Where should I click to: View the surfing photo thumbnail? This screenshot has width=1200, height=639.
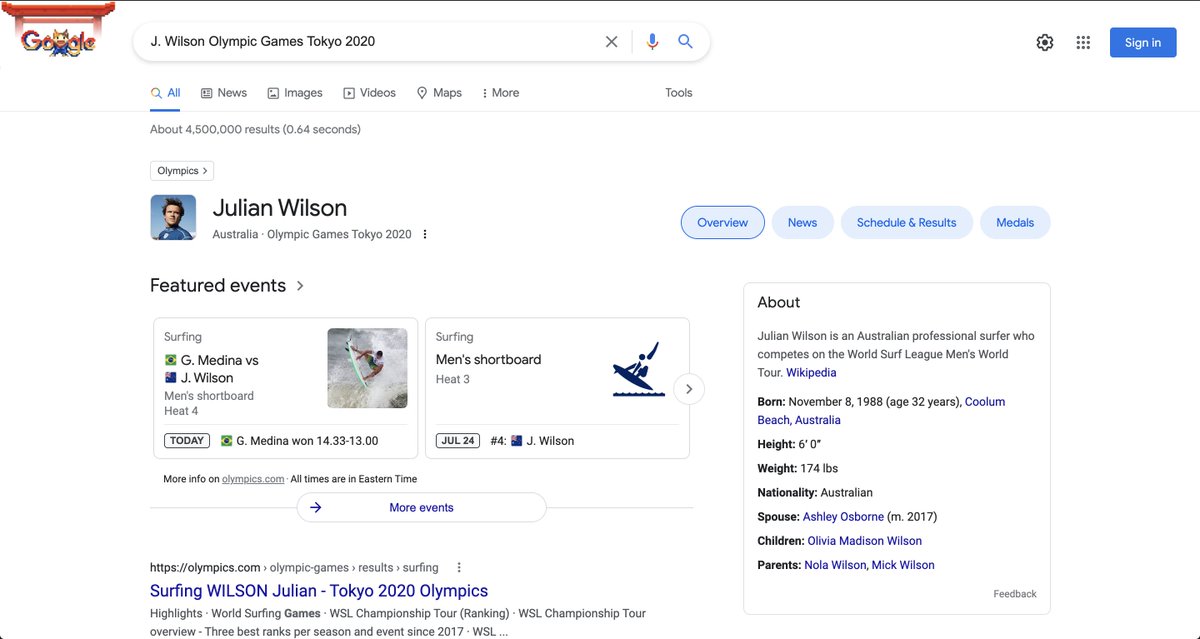367,368
